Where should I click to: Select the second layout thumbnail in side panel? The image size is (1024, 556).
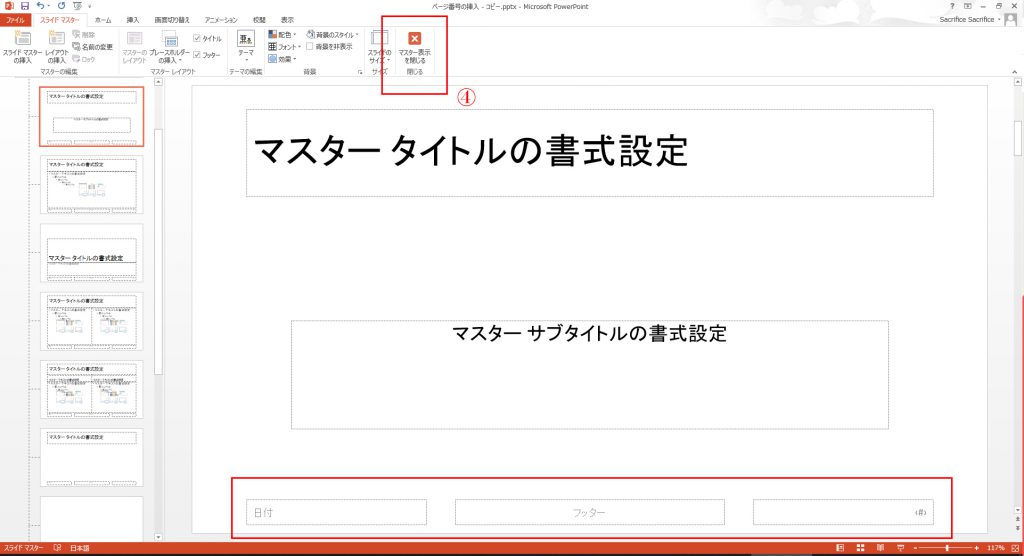point(91,184)
